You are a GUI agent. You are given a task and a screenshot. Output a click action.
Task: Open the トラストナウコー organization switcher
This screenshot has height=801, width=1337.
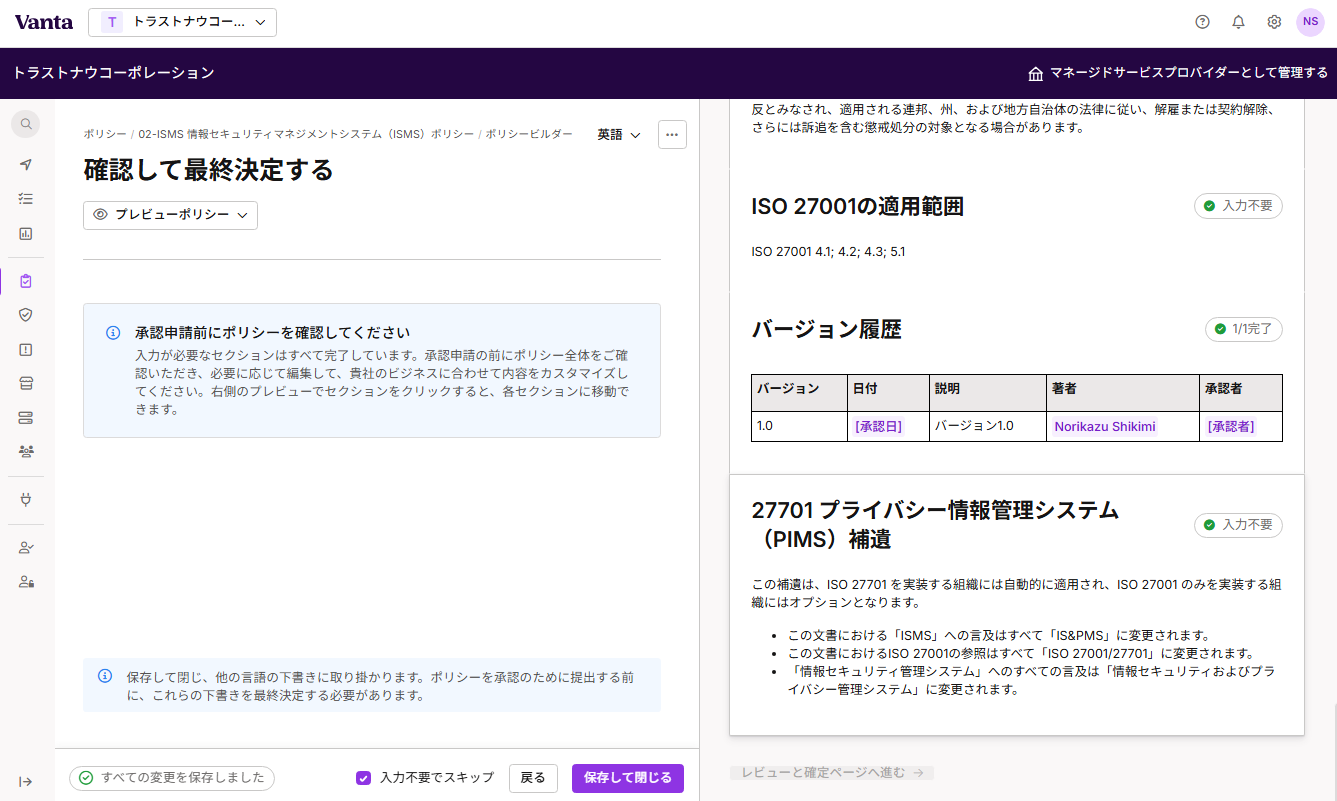tap(182, 22)
